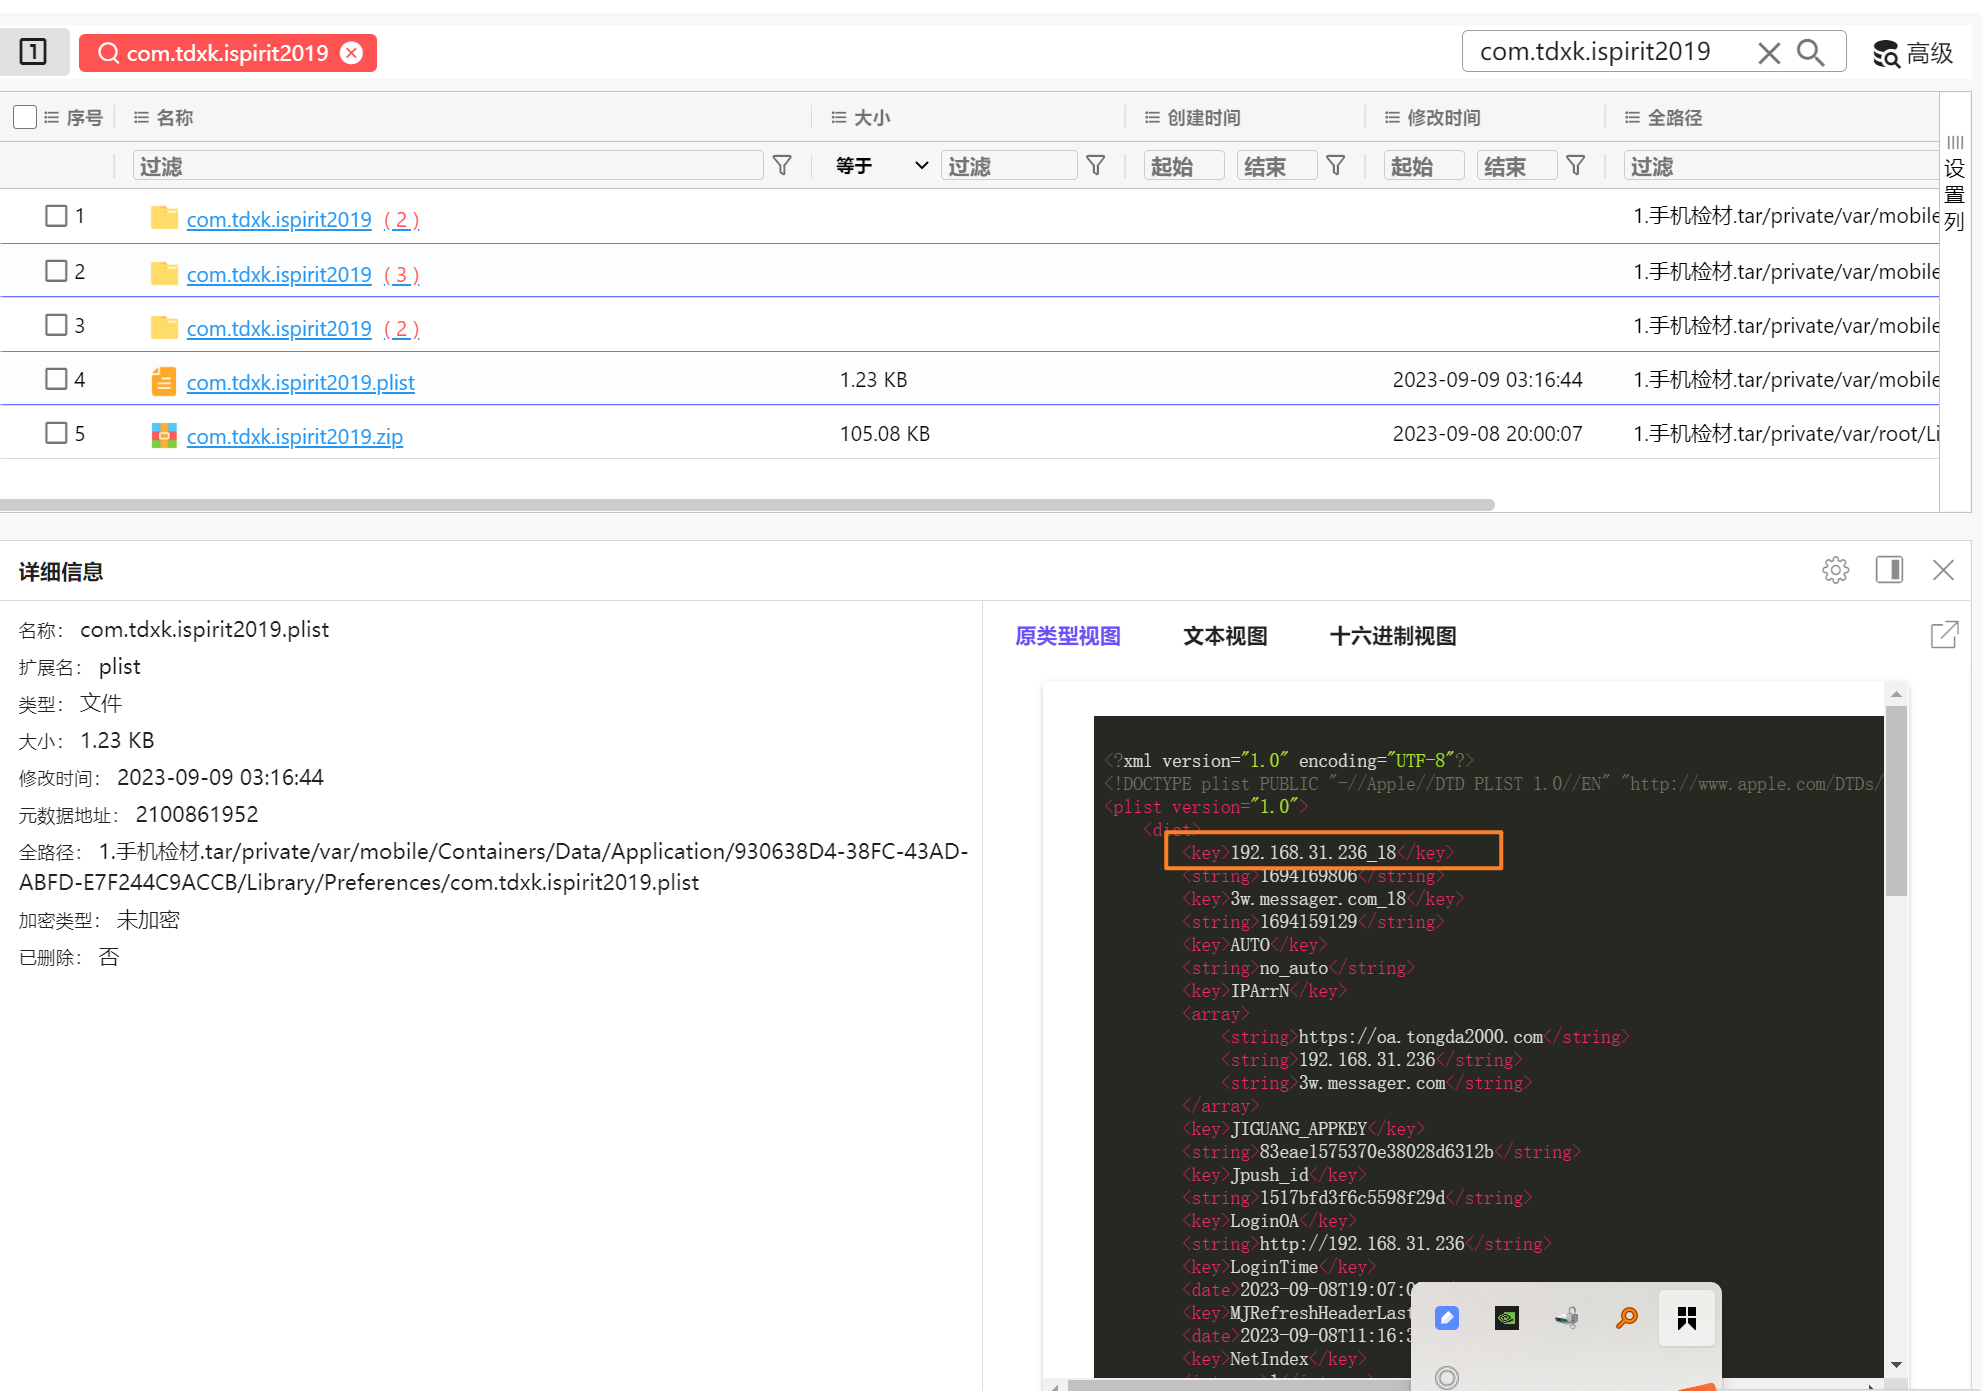Clear the search box text with X
Screen dimensions: 1982x1391
[x=1769, y=53]
